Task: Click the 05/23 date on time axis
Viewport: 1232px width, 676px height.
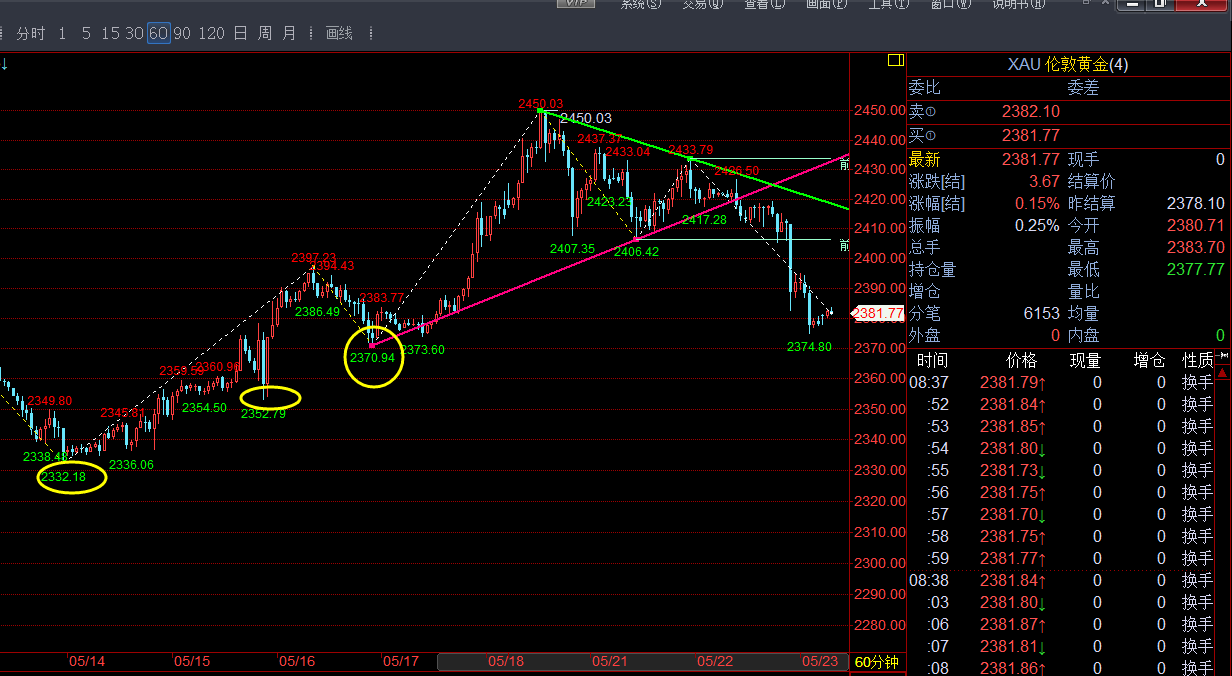Action: pyautogui.click(x=820, y=662)
